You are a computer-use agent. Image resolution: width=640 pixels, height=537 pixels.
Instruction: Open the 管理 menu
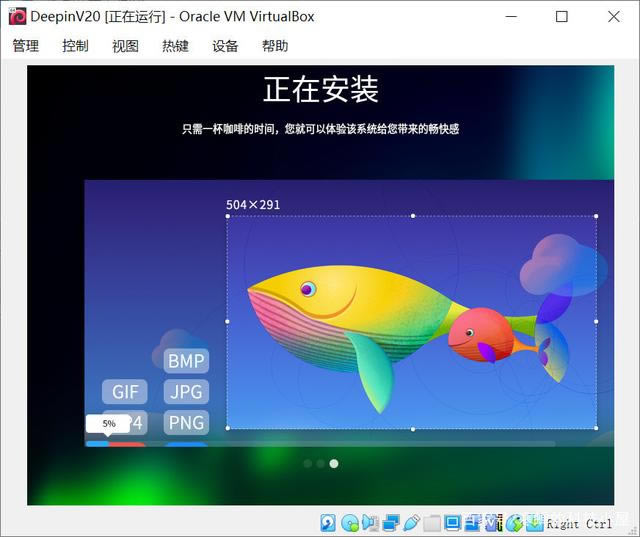(26, 45)
